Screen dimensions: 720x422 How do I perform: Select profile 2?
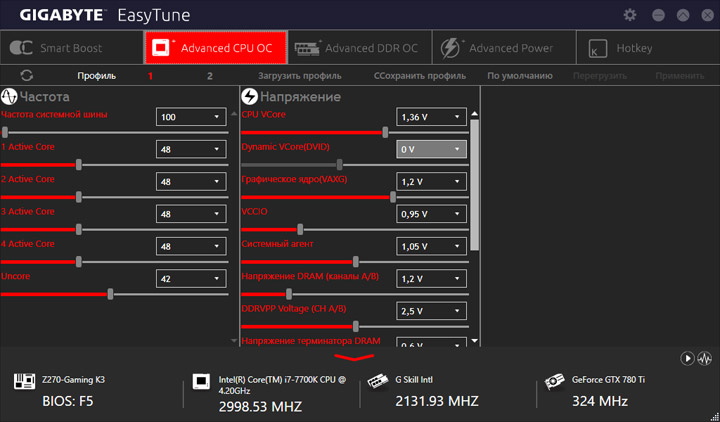point(210,76)
